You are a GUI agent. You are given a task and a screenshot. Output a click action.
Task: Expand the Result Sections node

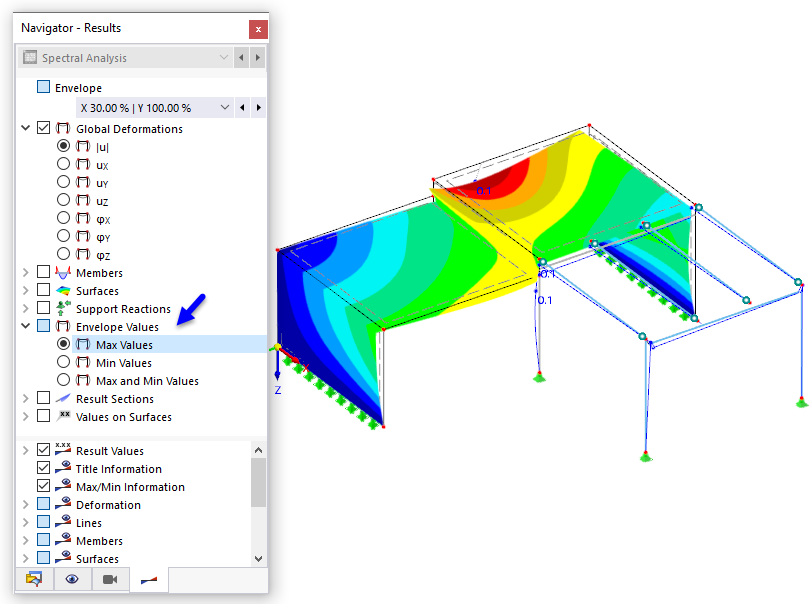pos(25,398)
